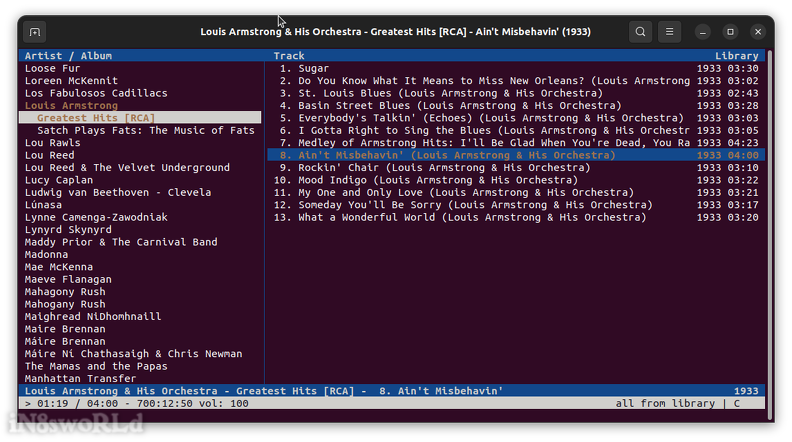Maximize the terminal window

(730, 32)
